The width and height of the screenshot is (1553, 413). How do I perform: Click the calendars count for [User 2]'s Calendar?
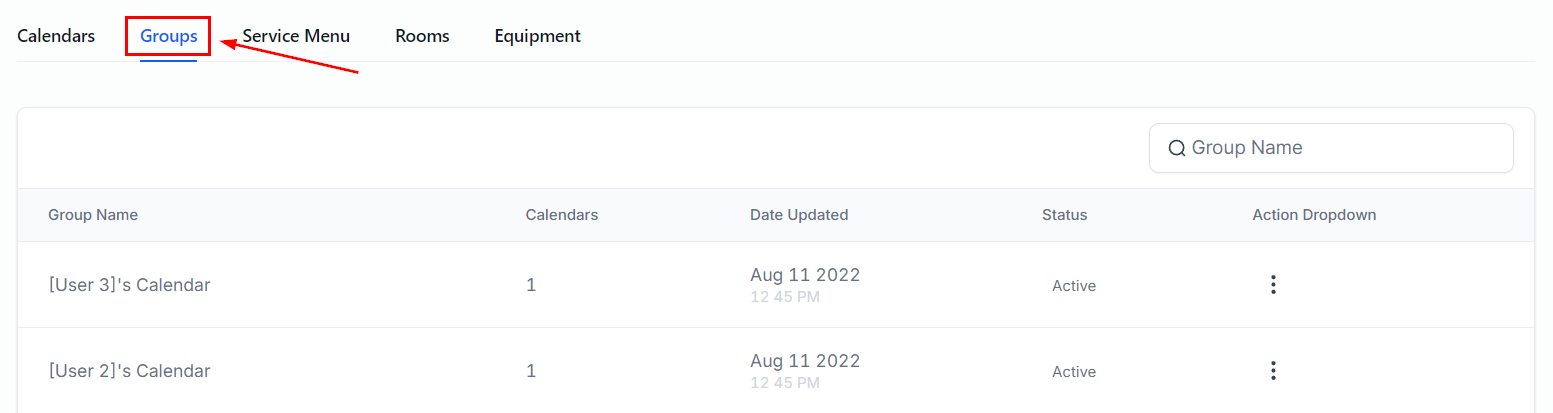(531, 371)
